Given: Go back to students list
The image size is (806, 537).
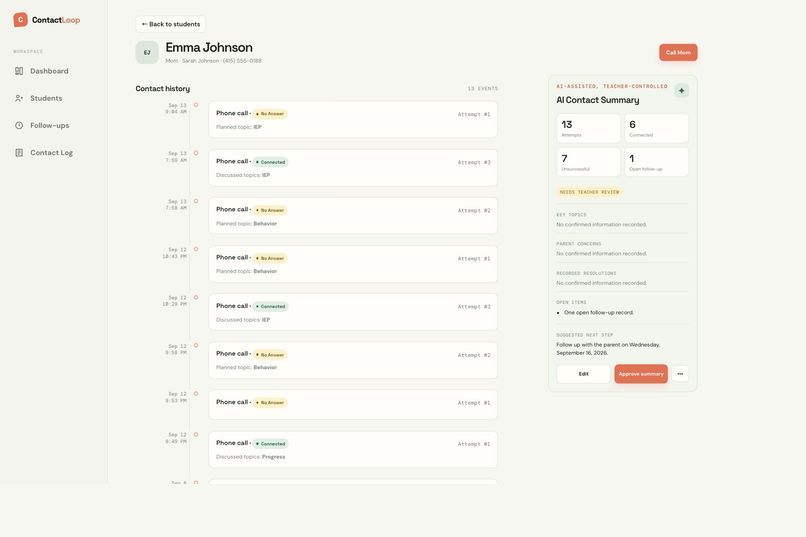Looking at the screenshot, I should (x=171, y=24).
